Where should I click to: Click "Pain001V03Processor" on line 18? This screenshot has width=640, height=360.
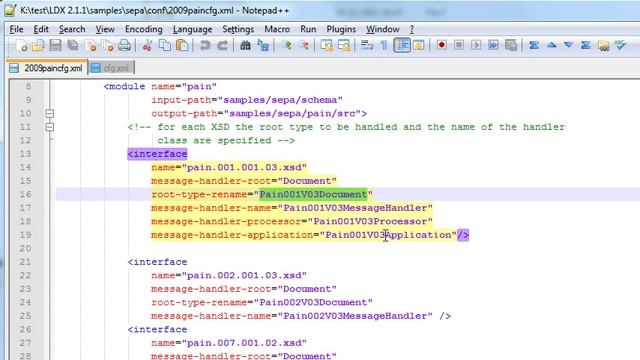click(x=370, y=221)
